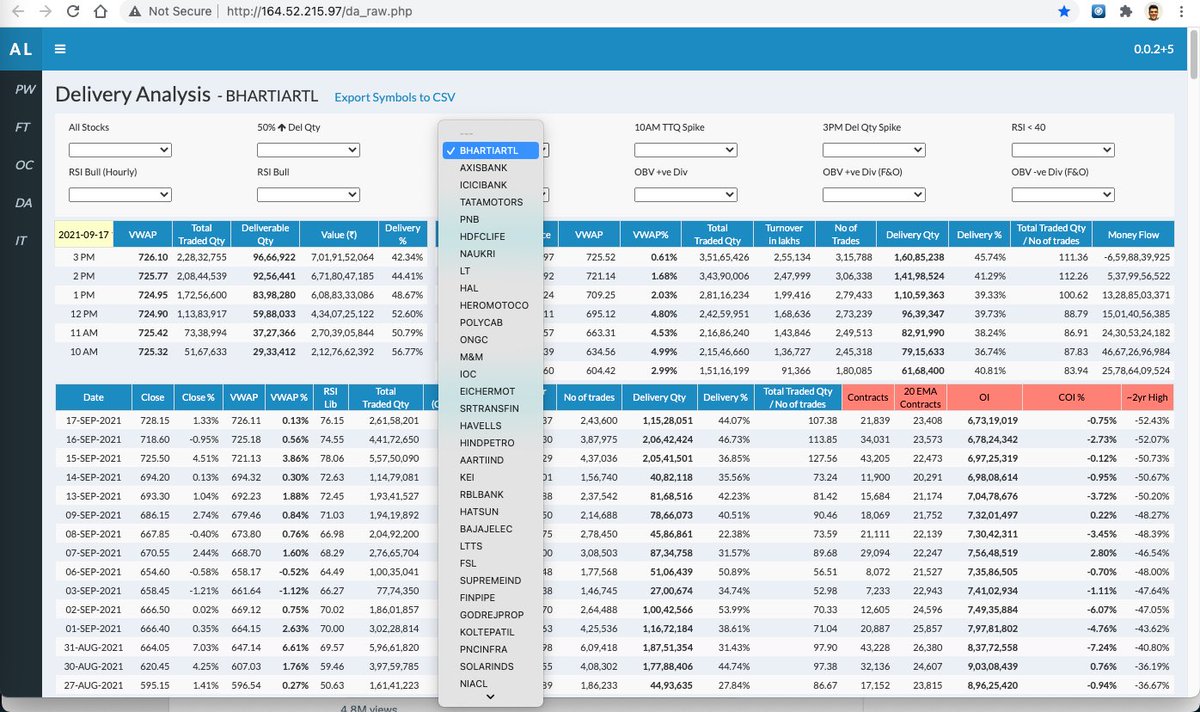Bookmark page with the star icon

[x=1064, y=11]
